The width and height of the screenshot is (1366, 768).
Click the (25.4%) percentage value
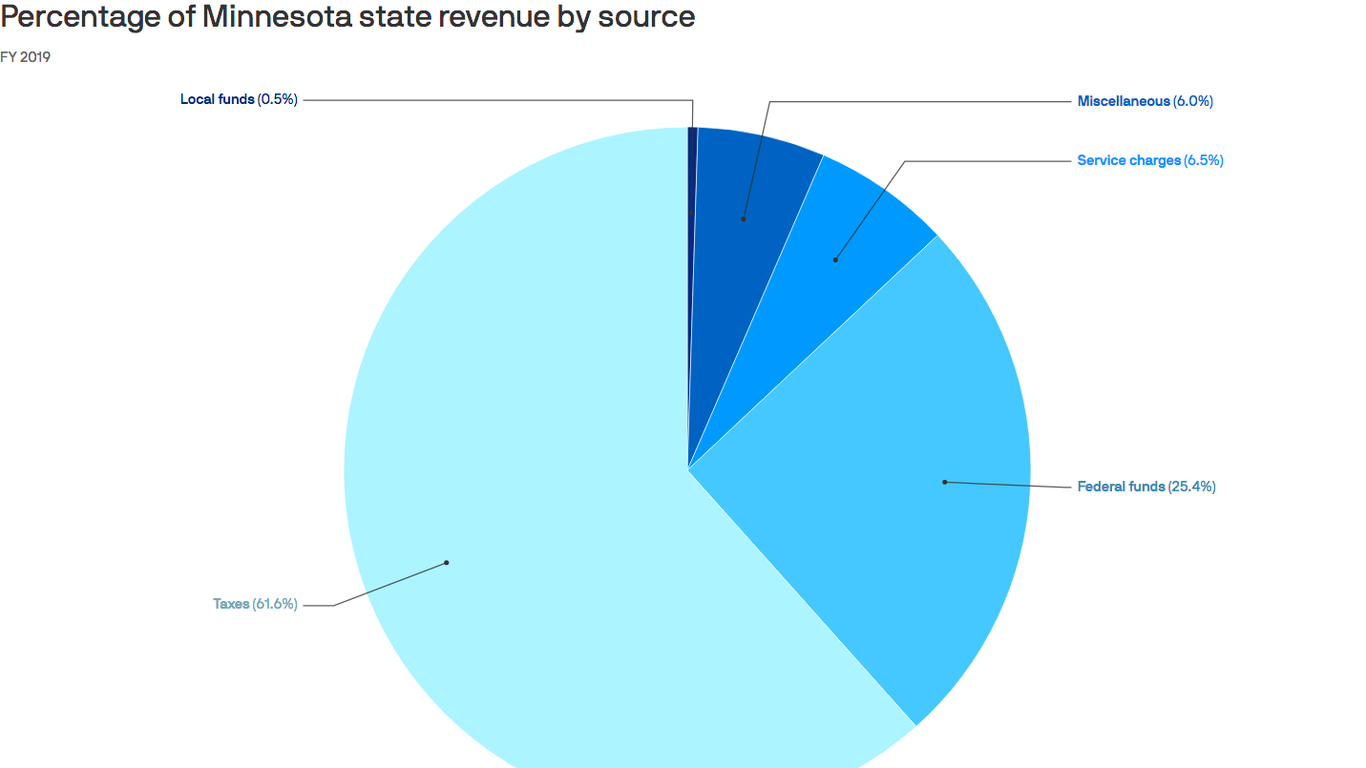click(1191, 486)
